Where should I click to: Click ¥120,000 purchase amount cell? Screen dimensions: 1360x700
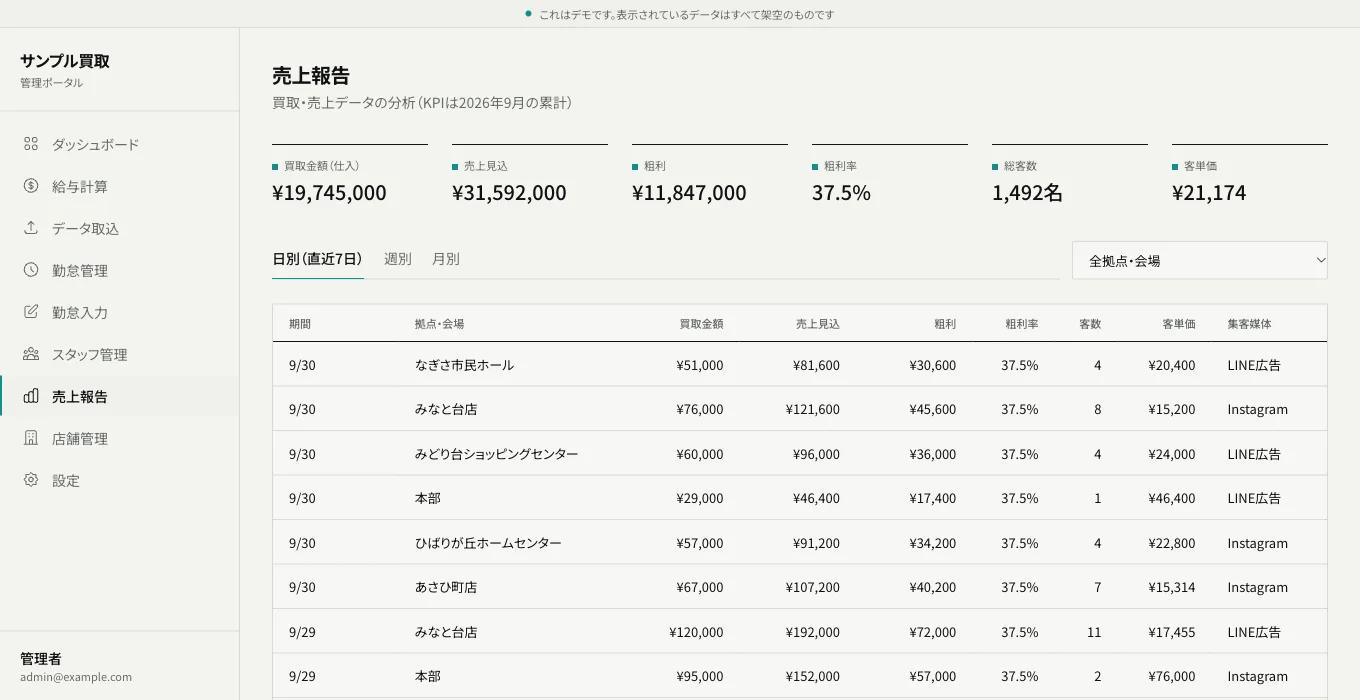click(697, 632)
